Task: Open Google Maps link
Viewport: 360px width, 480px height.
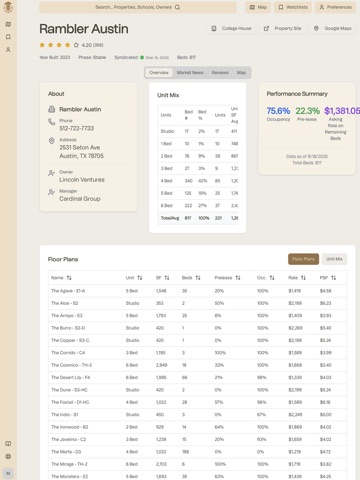Action: (333, 28)
